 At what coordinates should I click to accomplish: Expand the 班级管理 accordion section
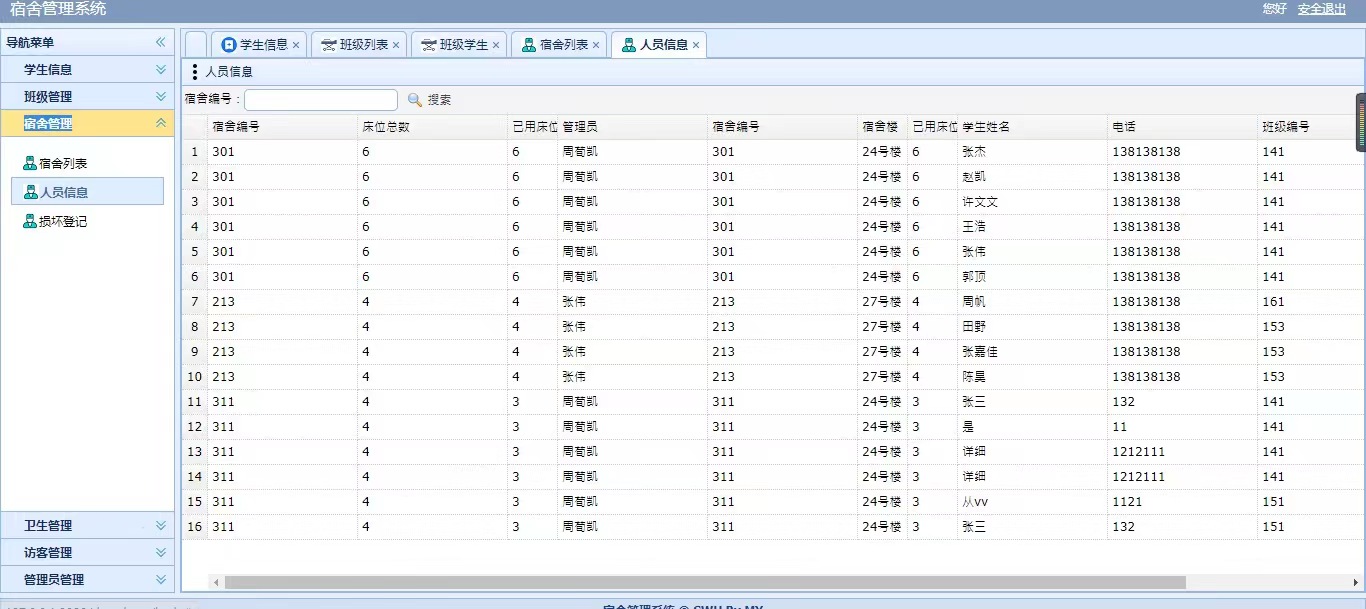[x=160, y=97]
